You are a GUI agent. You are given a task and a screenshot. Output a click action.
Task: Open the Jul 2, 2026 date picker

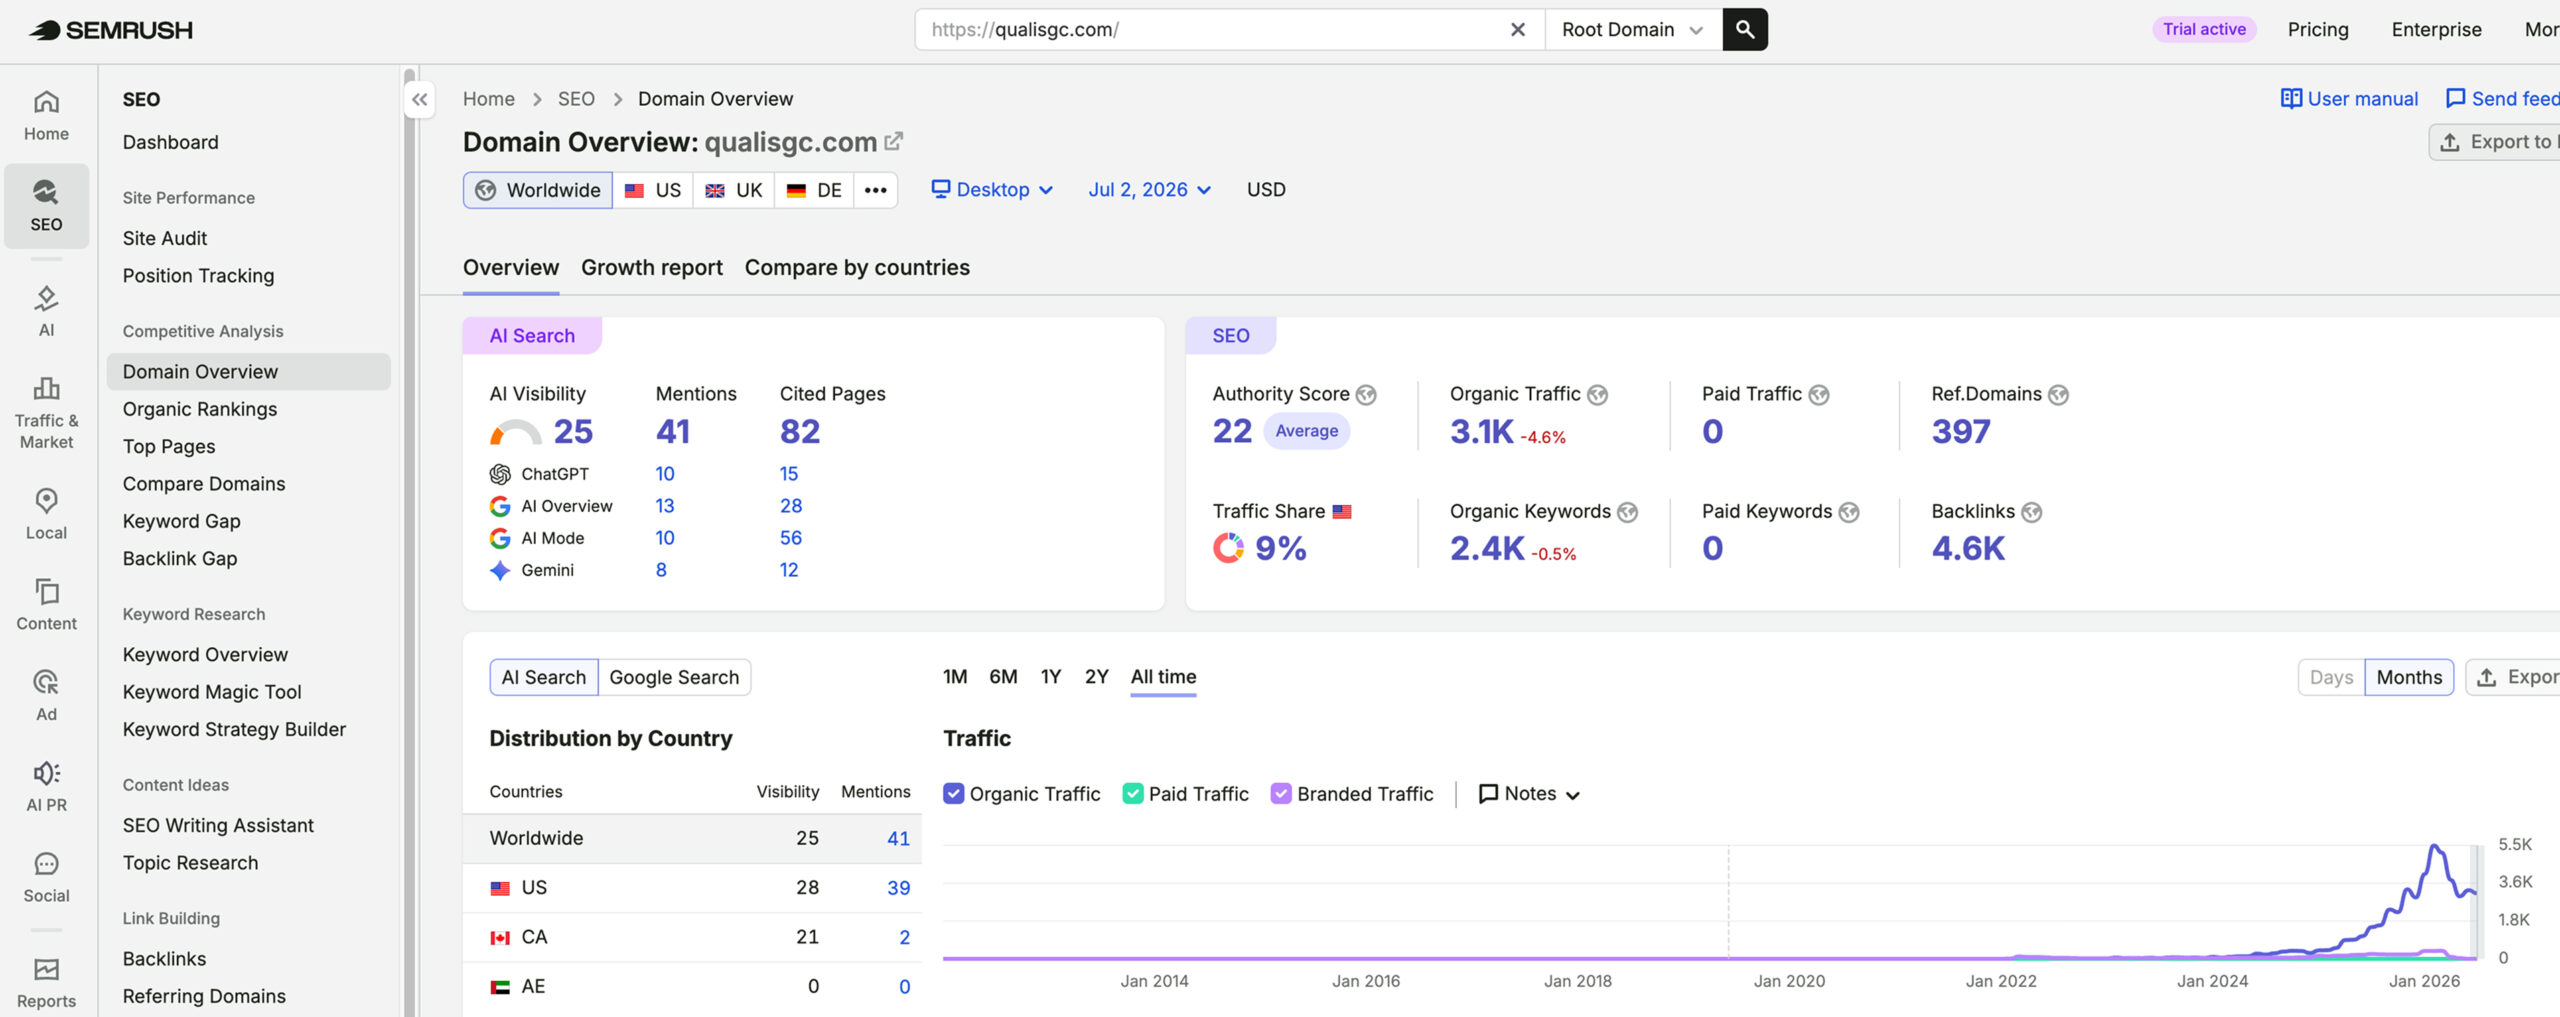tap(1150, 190)
